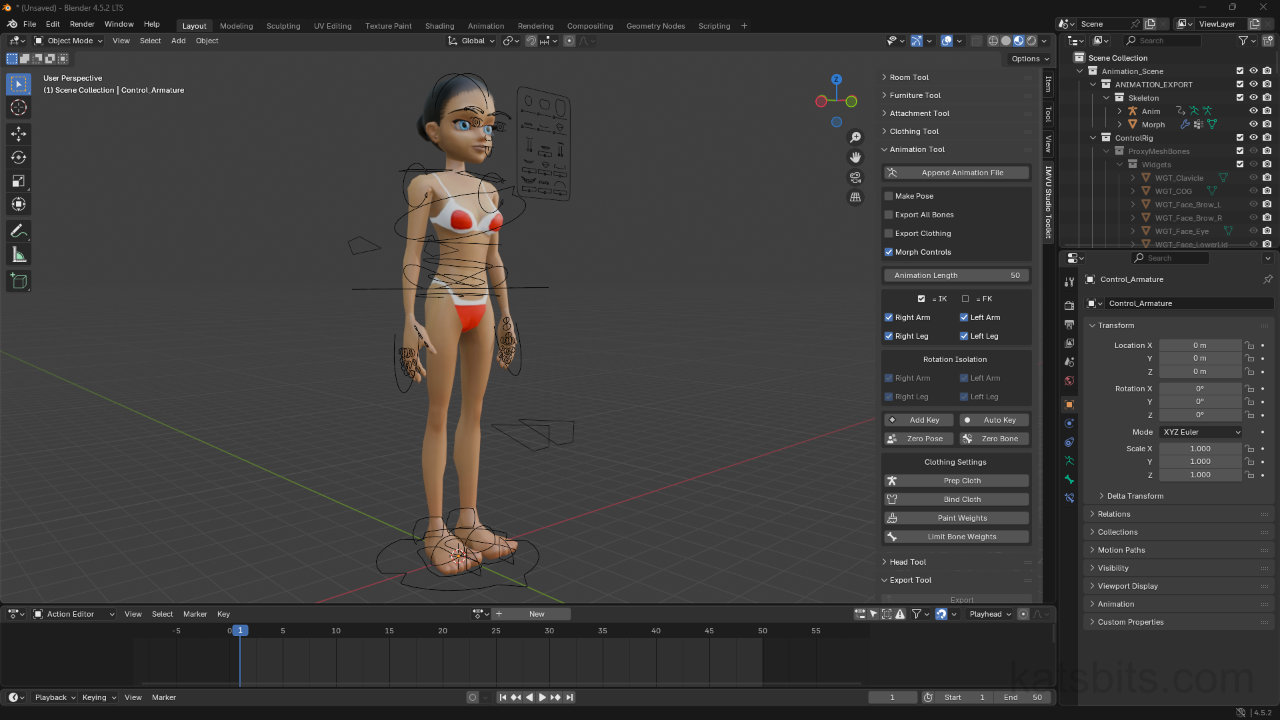1280x720 pixels.
Task: Uncheck the Morph Controls checkbox
Action: [x=889, y=252]
